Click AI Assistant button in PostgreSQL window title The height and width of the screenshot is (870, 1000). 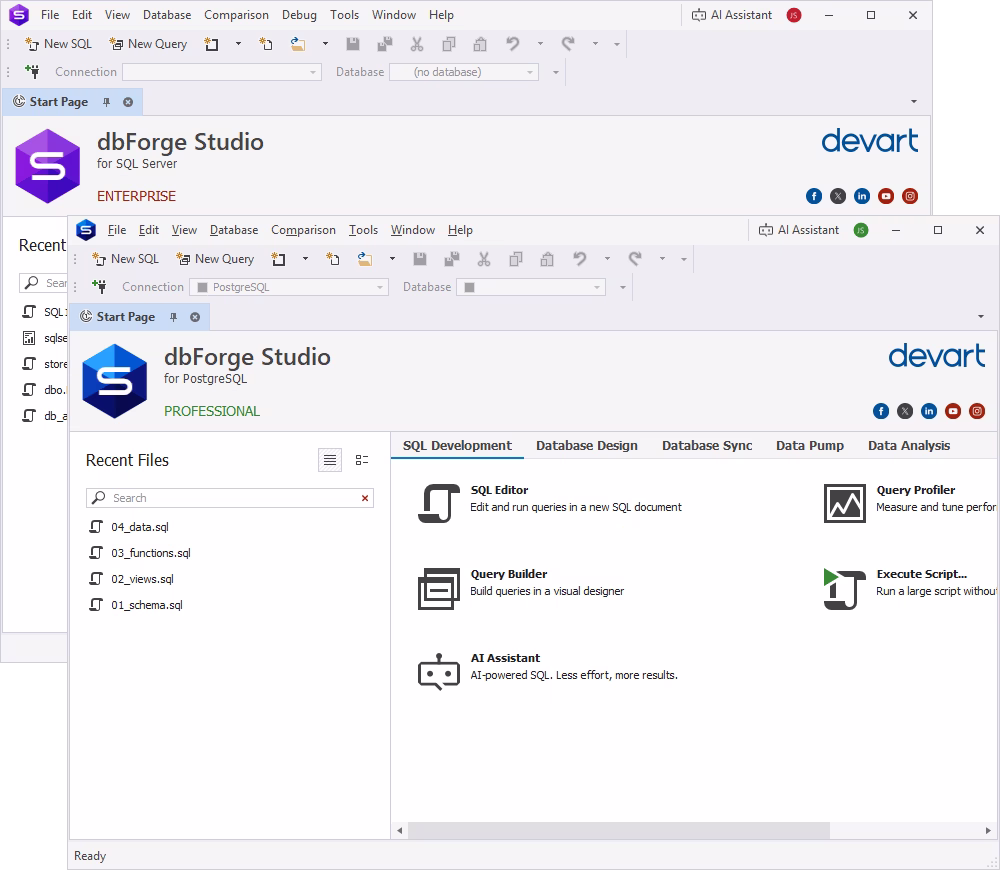[x=798, y=230]
